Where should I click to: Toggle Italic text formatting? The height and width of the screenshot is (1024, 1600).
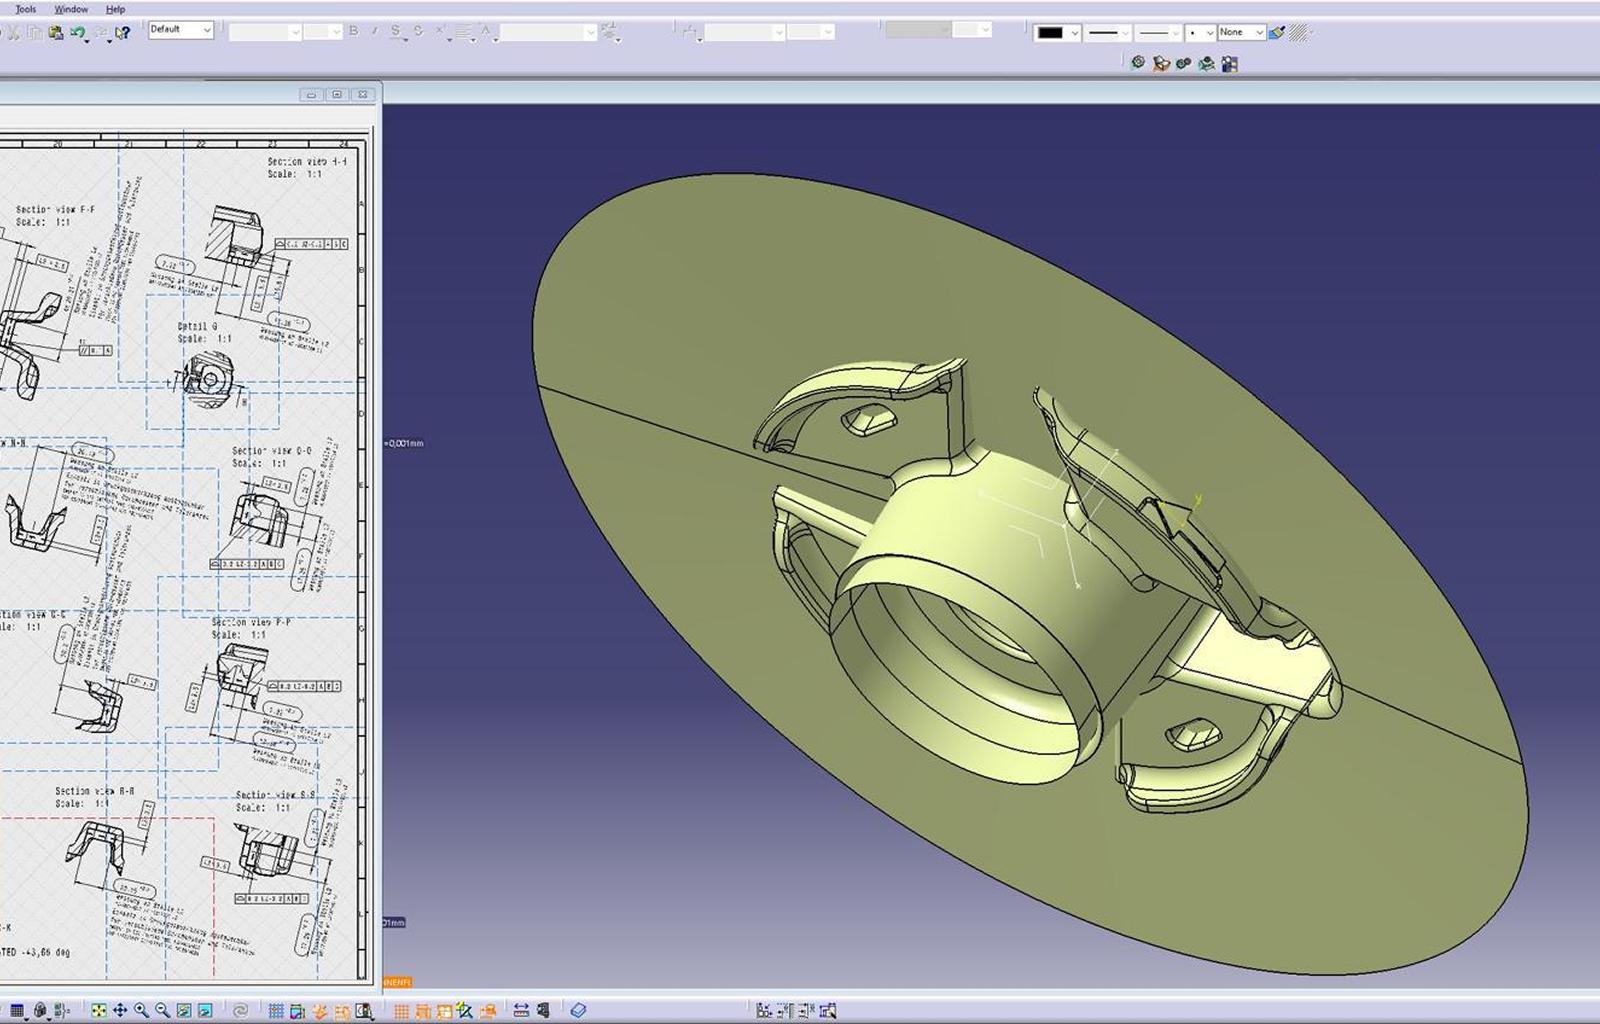[x=374, y=32]
